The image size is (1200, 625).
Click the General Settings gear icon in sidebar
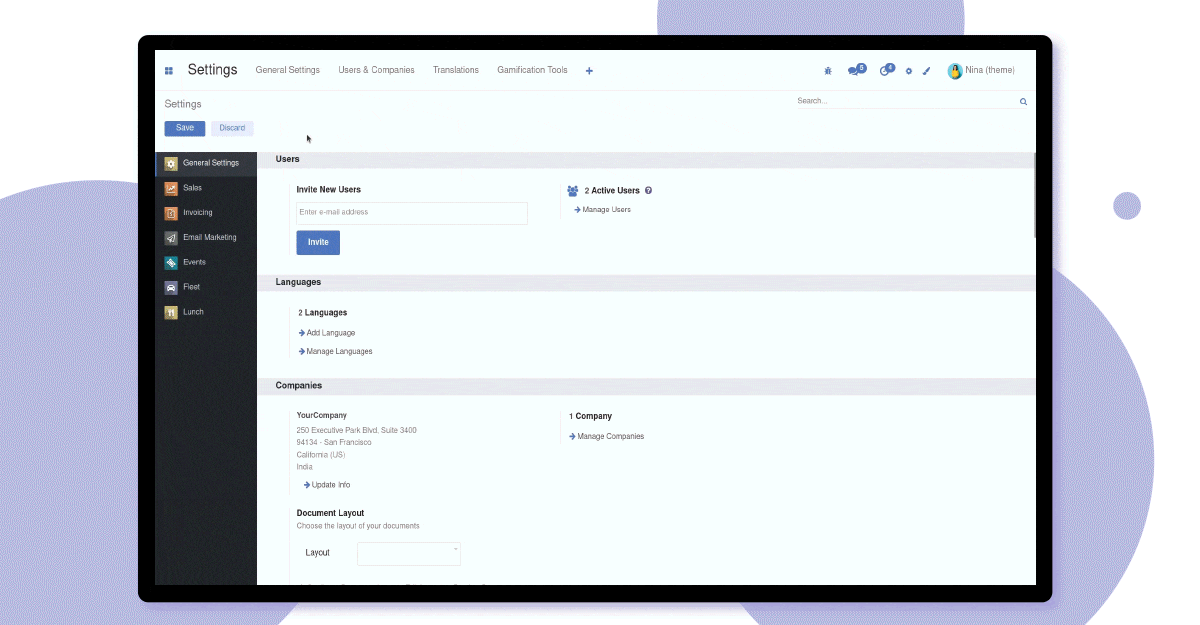click(x=171, y=163)
